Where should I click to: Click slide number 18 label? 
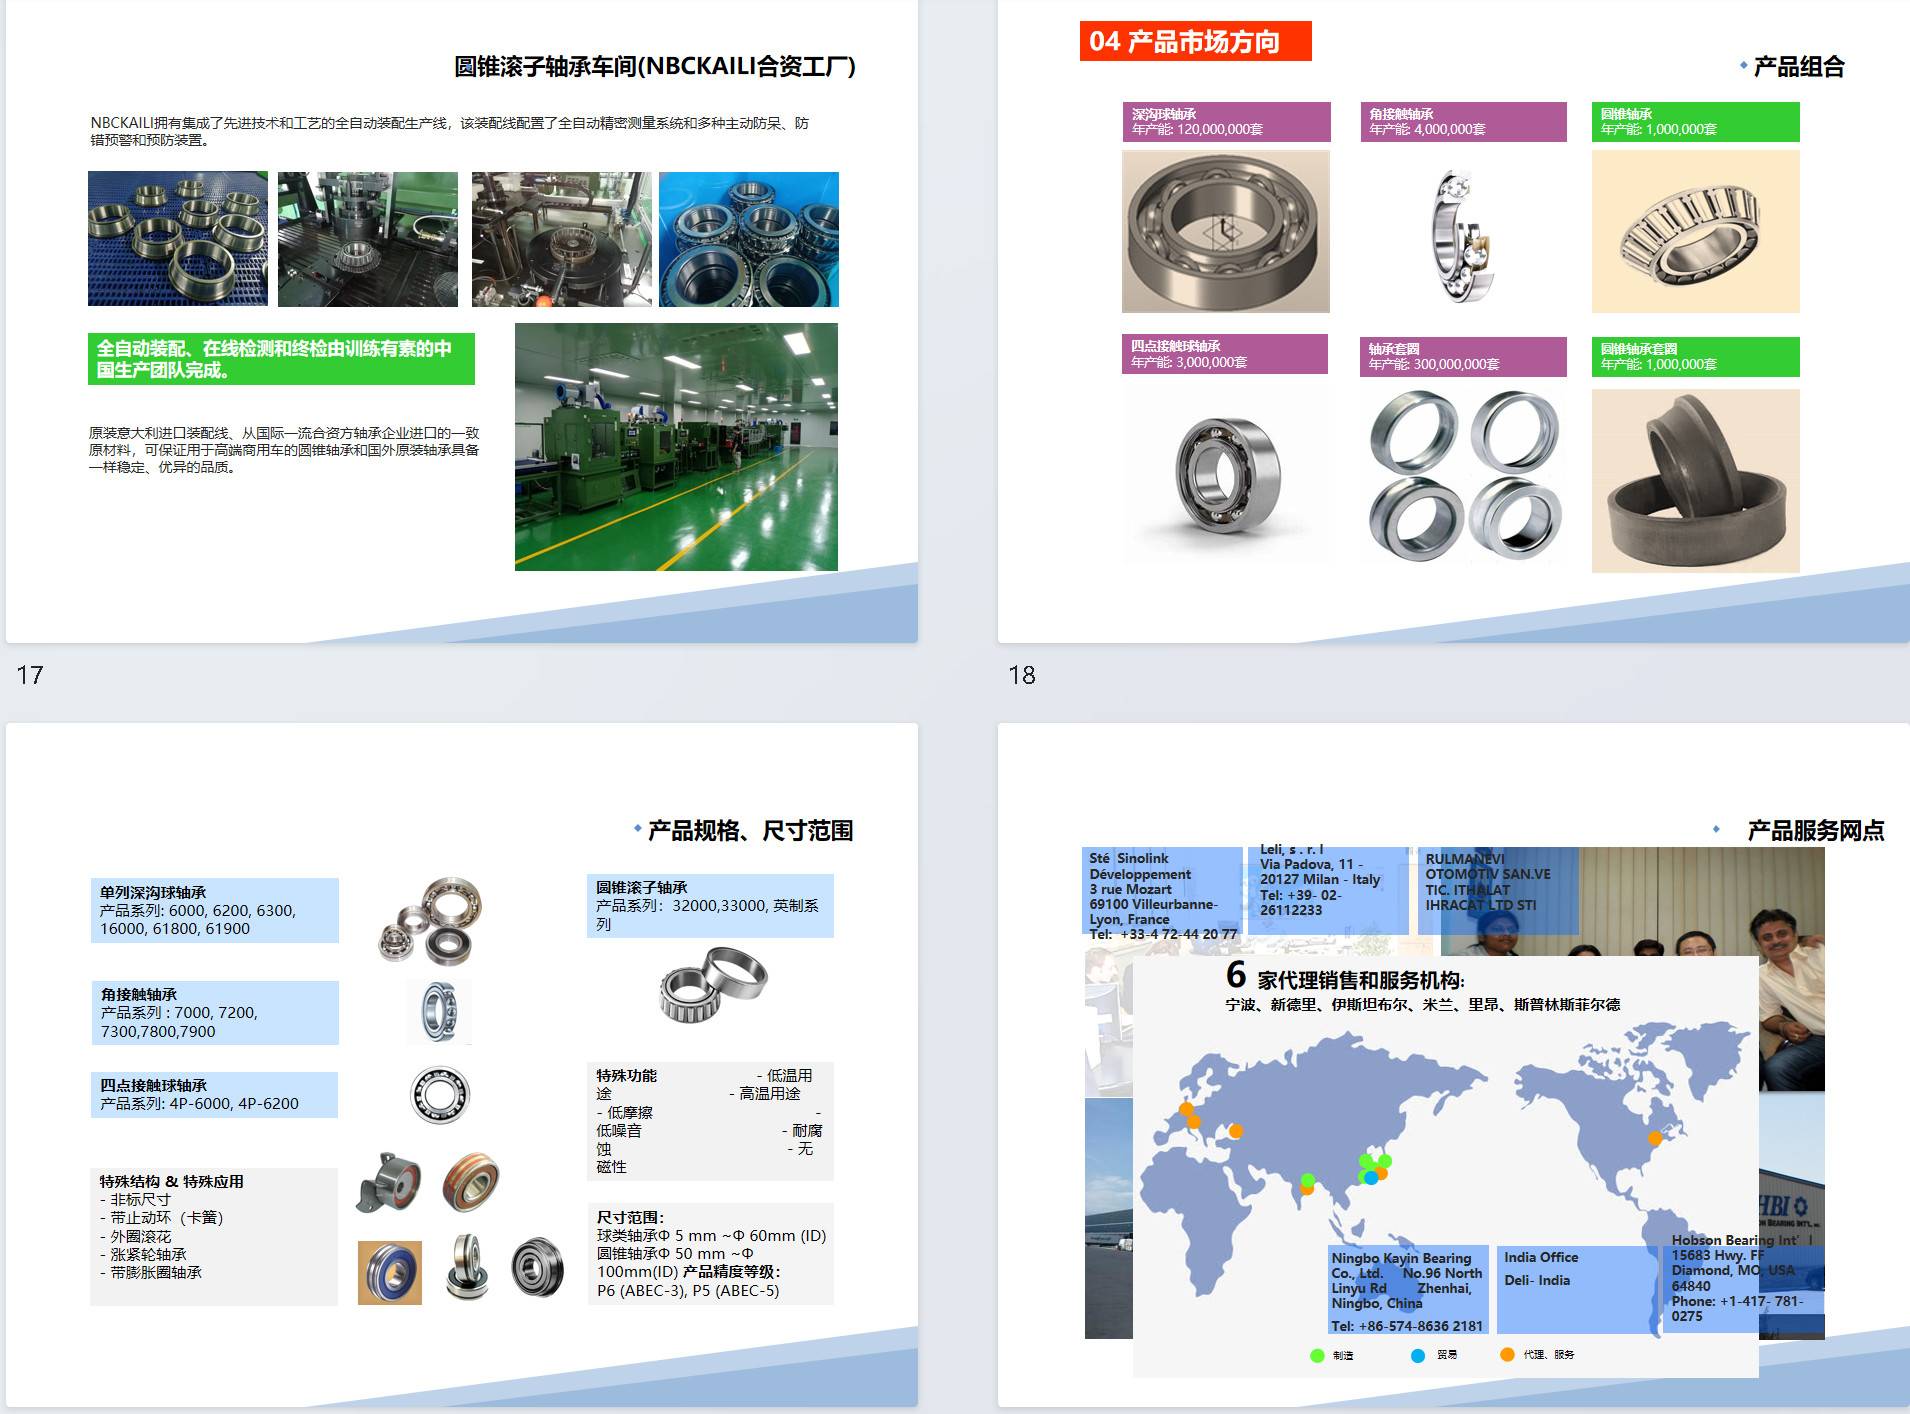point(1022,675)
